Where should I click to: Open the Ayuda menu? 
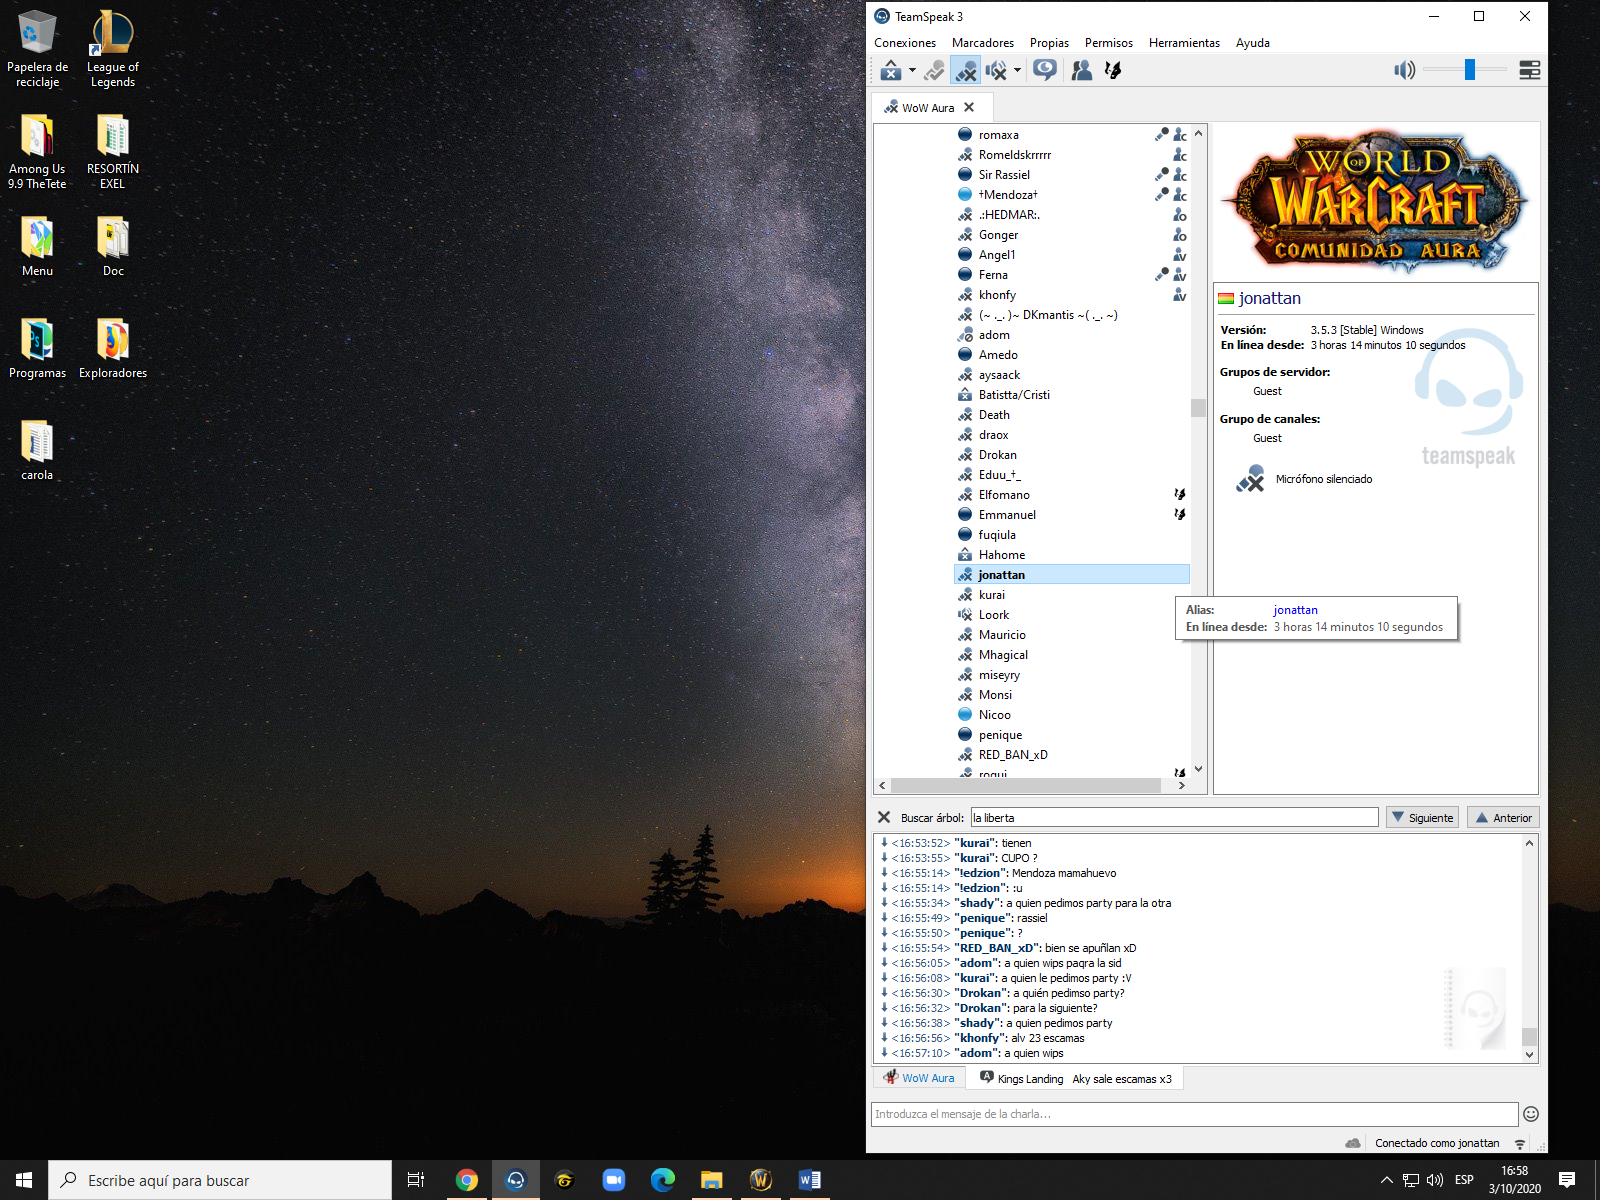[x=1252, y=43]
